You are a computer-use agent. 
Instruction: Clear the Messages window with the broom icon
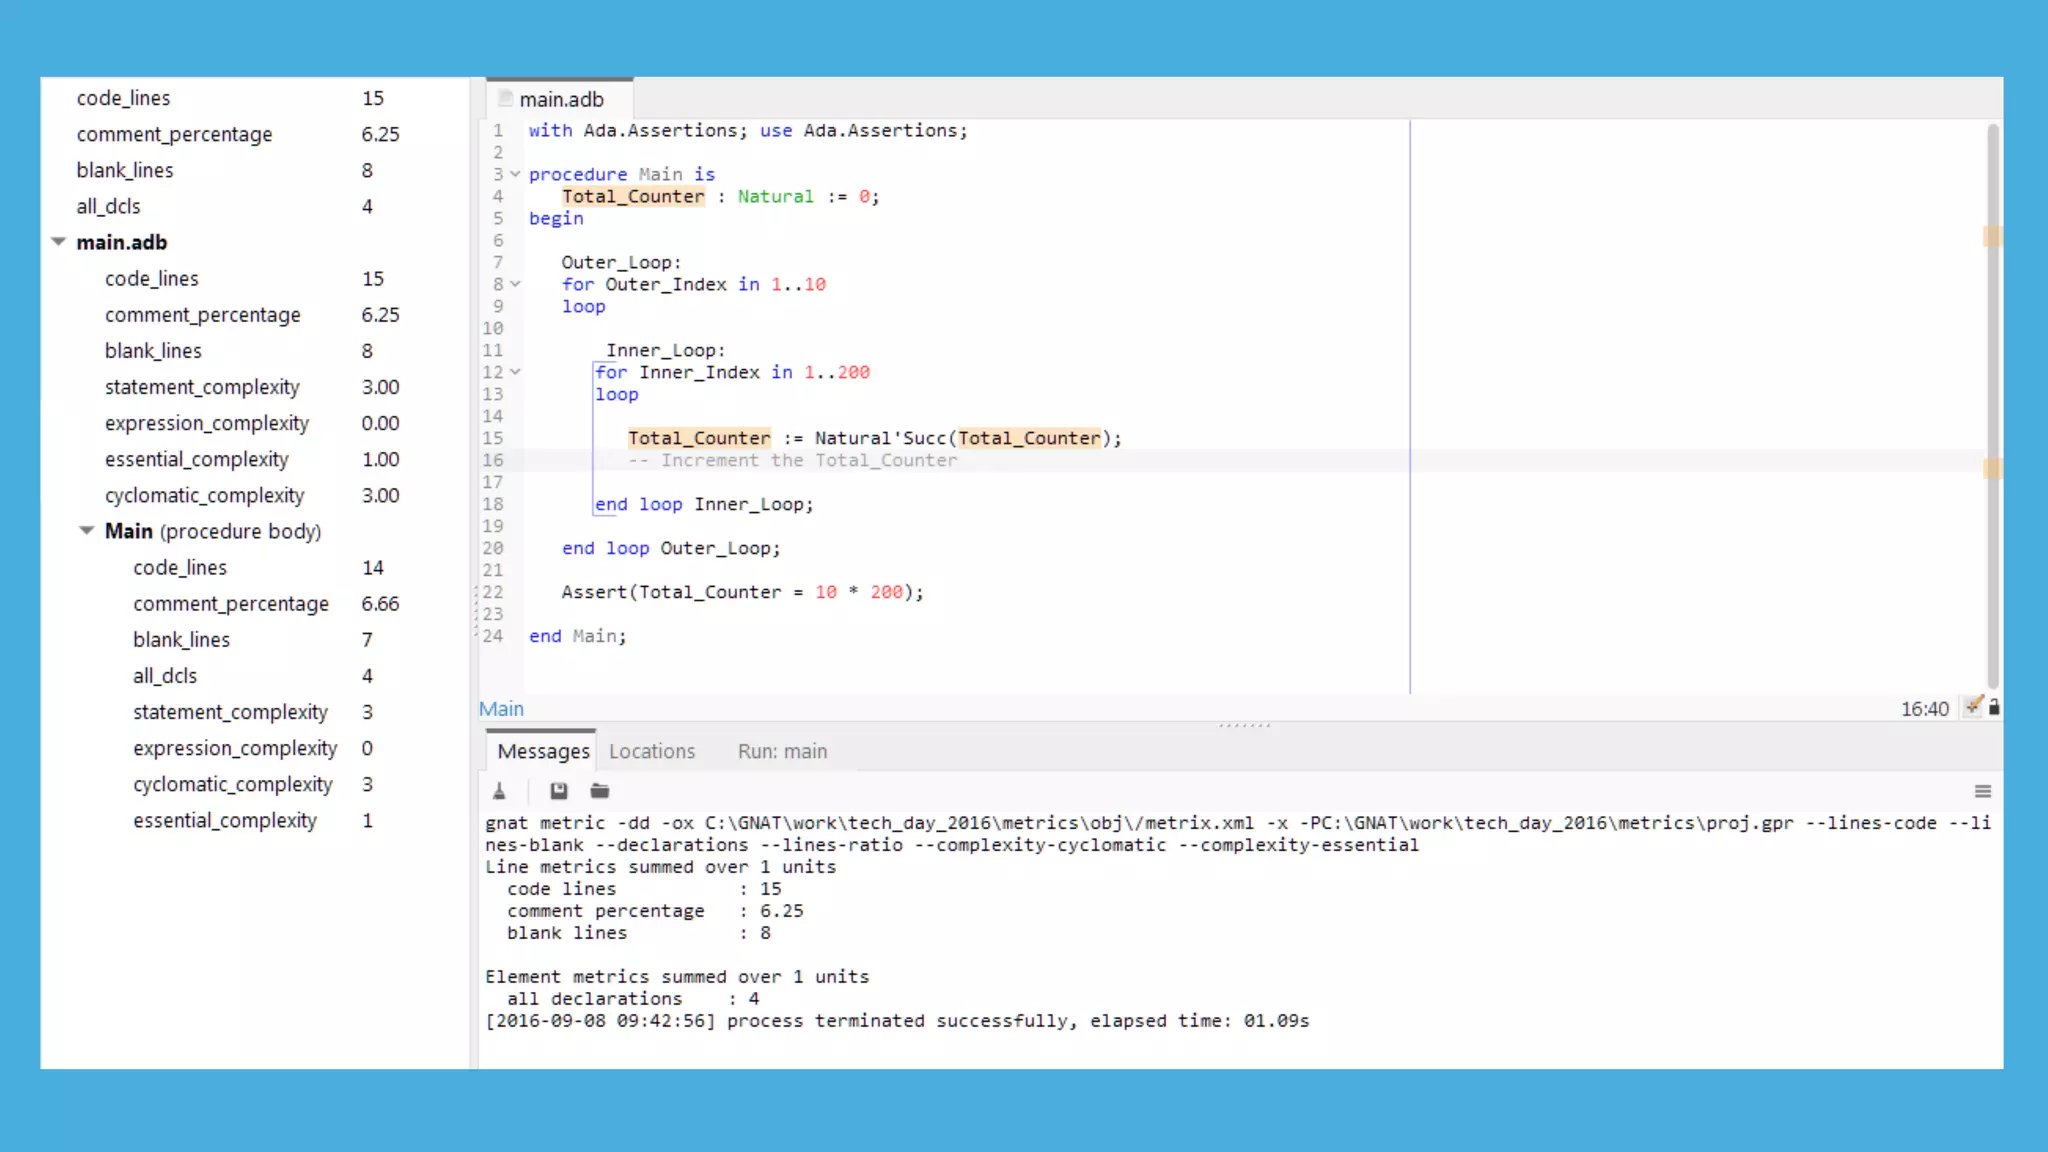click(x=499, y=791)
